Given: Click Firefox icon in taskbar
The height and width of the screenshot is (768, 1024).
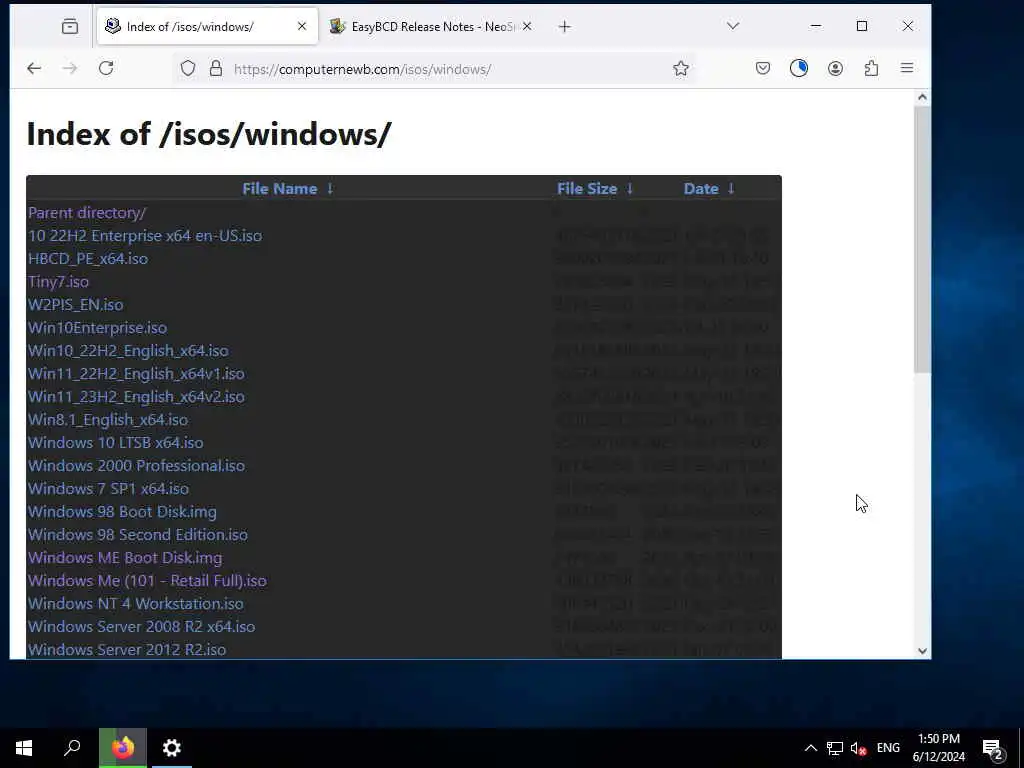Looking at the screenshot, I should [x=123, y=748].
